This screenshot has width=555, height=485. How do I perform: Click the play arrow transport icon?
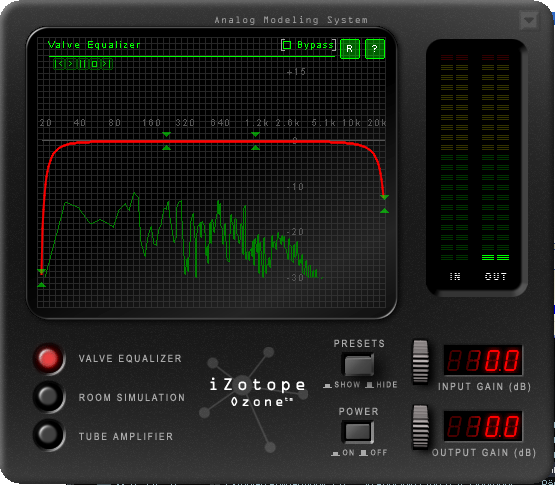pyautogui.click(x=71, y=64)
